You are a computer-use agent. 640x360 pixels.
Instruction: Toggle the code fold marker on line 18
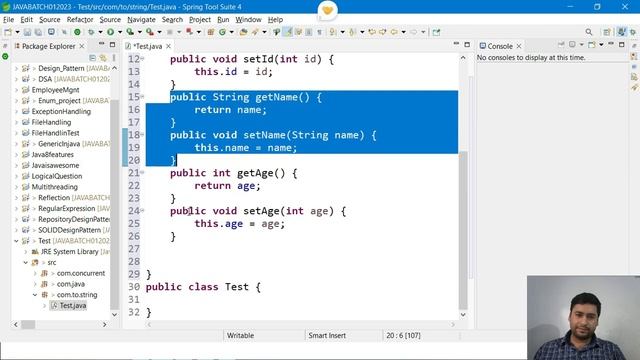click(x=142, y=135)
